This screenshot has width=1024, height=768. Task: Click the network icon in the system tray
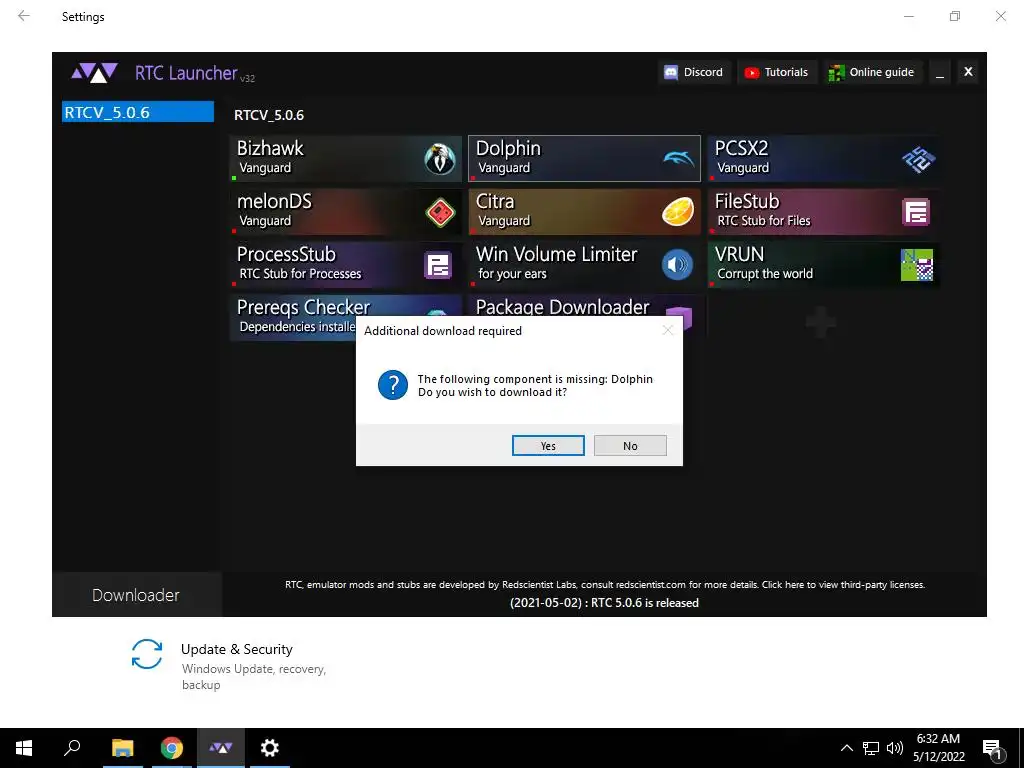click(871, 748)
